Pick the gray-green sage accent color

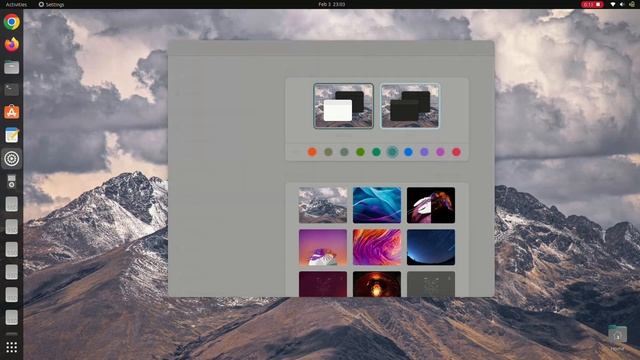344,152
